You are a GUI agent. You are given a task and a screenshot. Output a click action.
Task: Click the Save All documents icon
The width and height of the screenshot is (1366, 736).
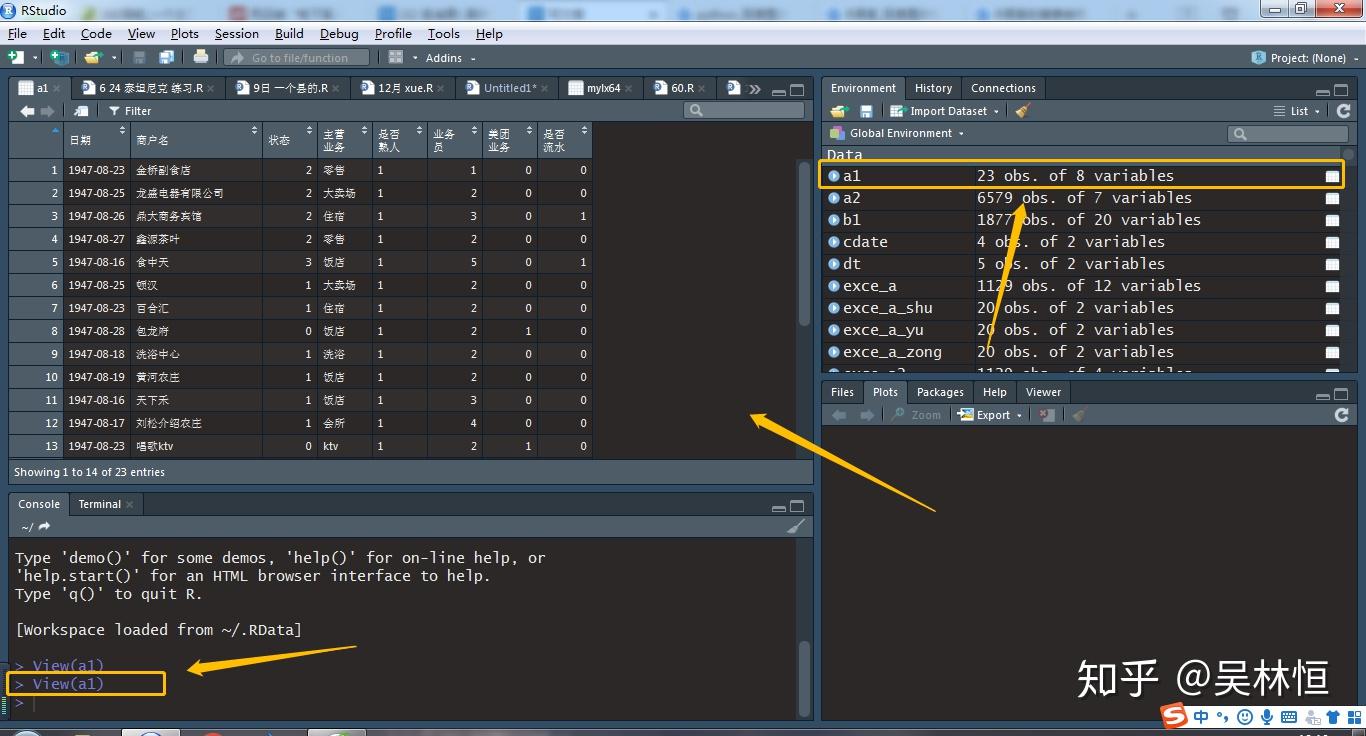166,58
